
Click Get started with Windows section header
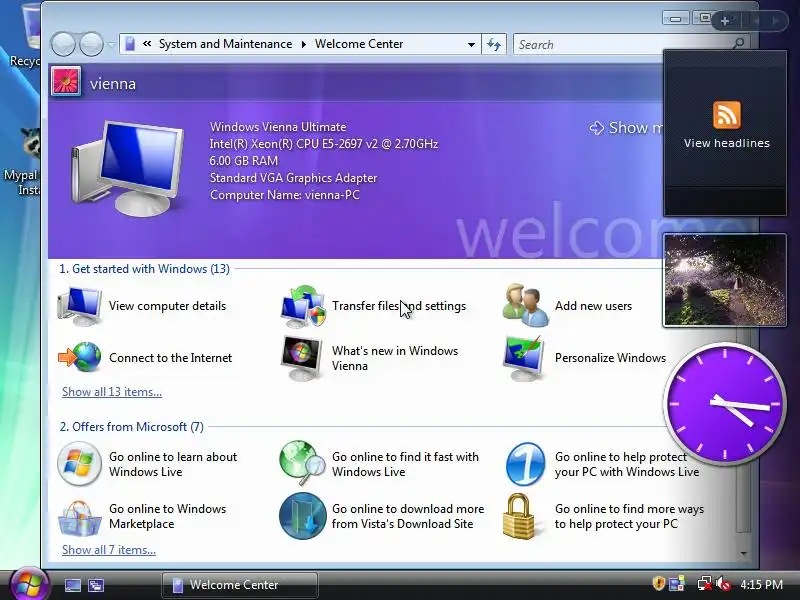pos(144,269)
